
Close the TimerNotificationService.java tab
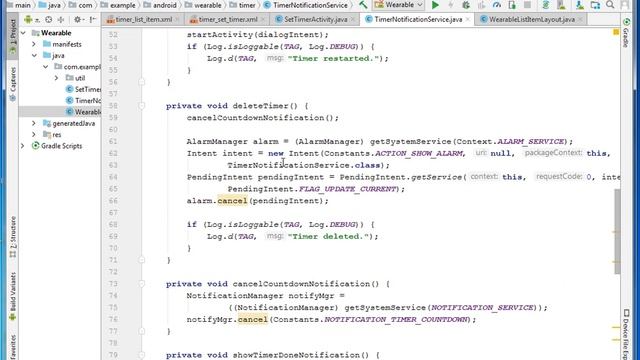click(468, 19)
